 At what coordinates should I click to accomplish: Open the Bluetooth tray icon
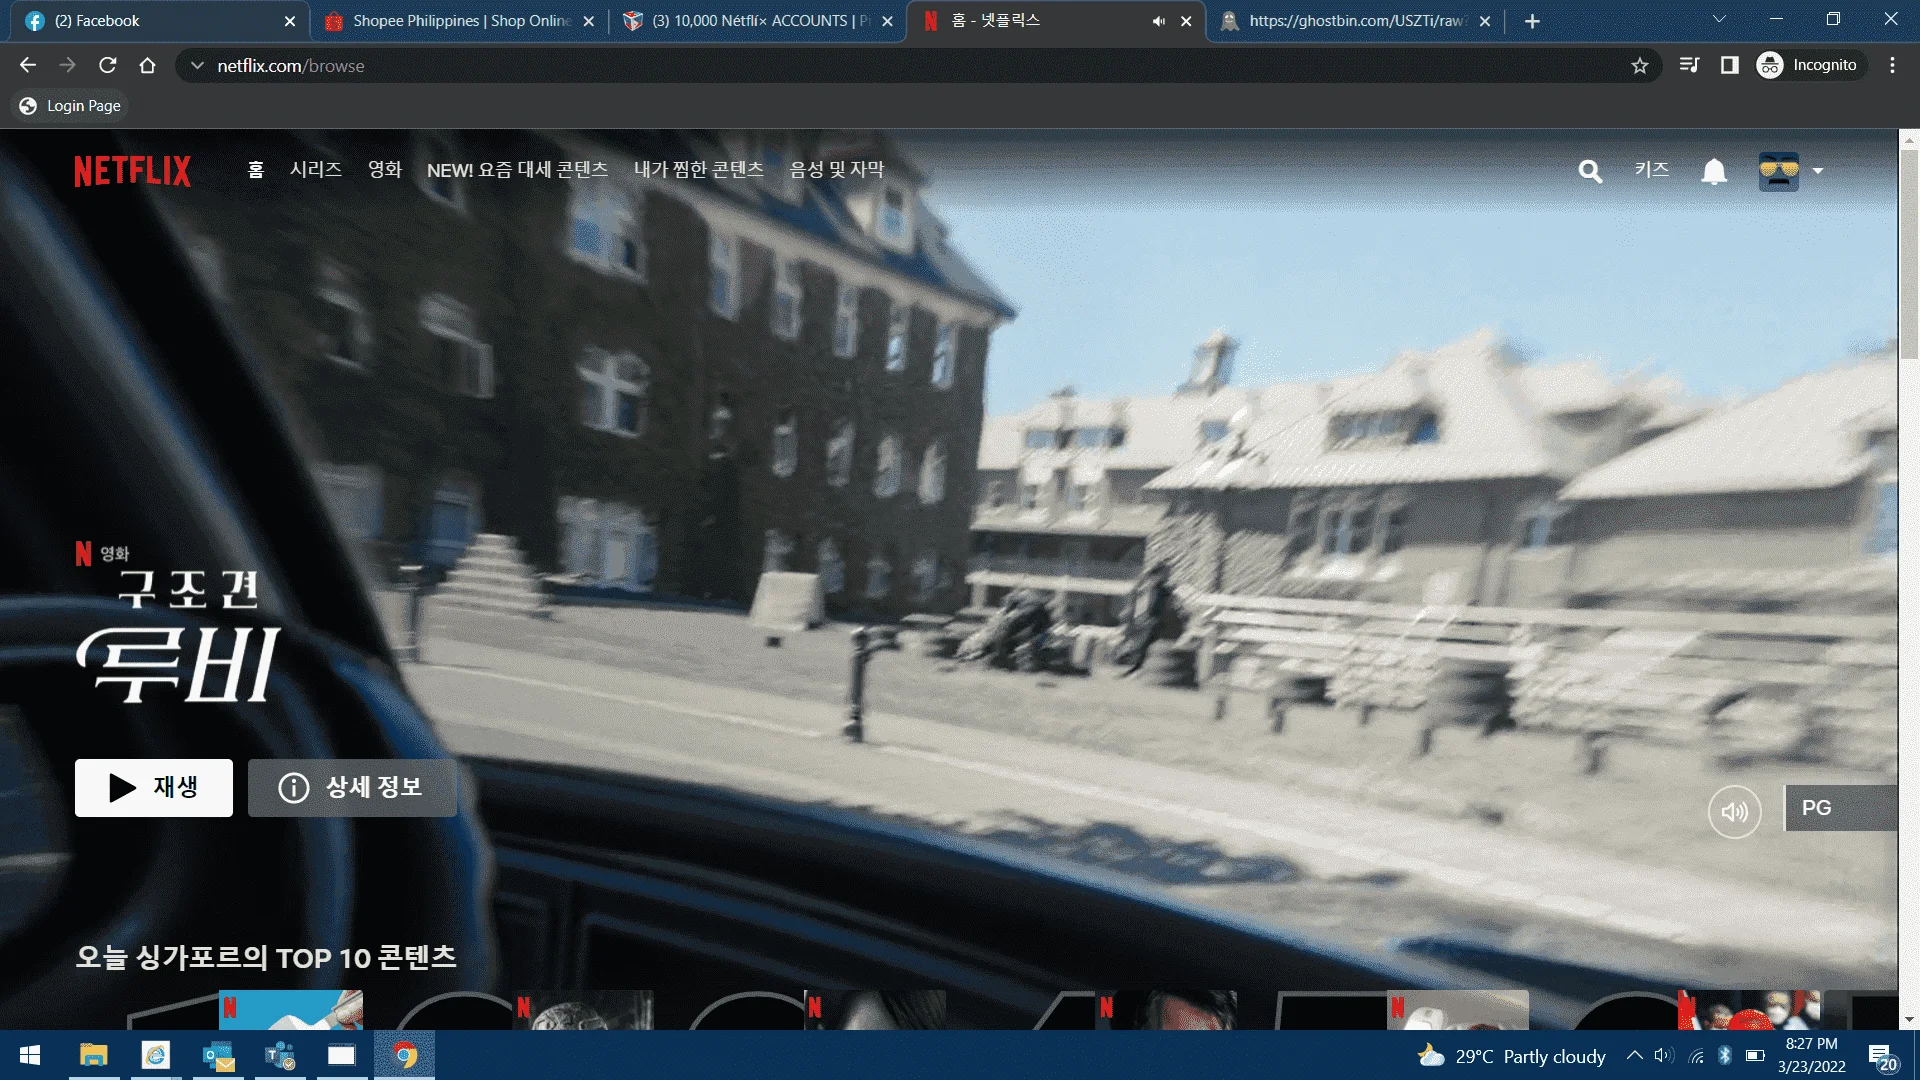[x=1725, y=1056]
